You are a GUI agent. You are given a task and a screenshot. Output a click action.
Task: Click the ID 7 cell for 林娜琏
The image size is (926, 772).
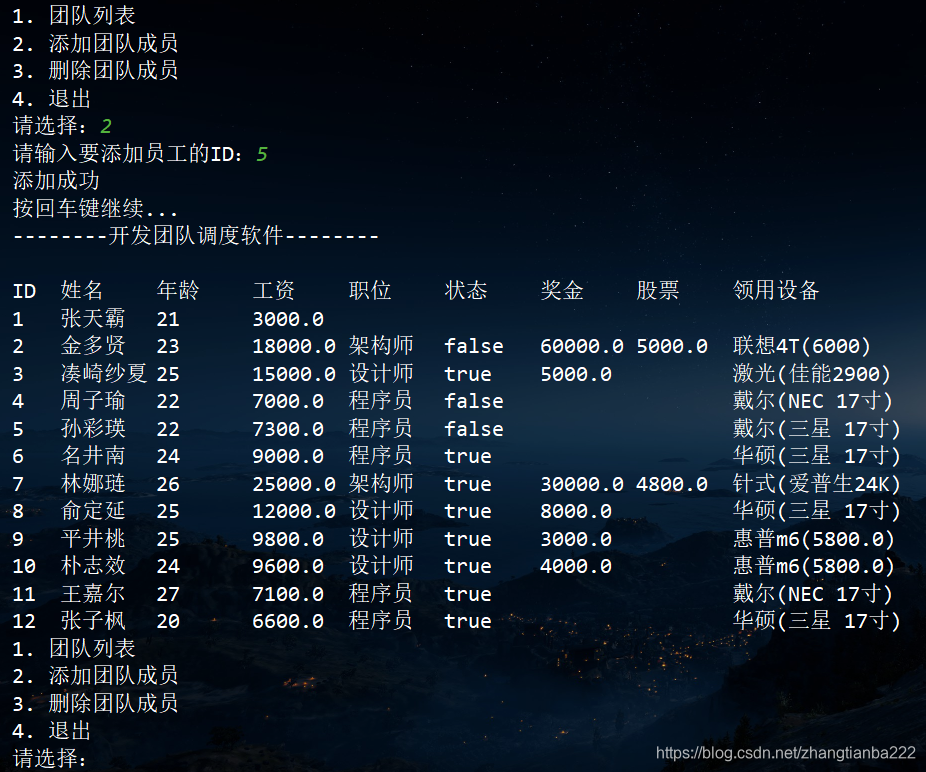(x=18, y=484)
